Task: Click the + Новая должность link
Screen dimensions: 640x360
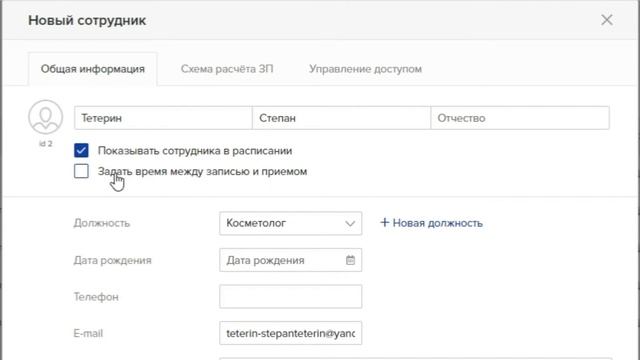Action: coord(431,223)
